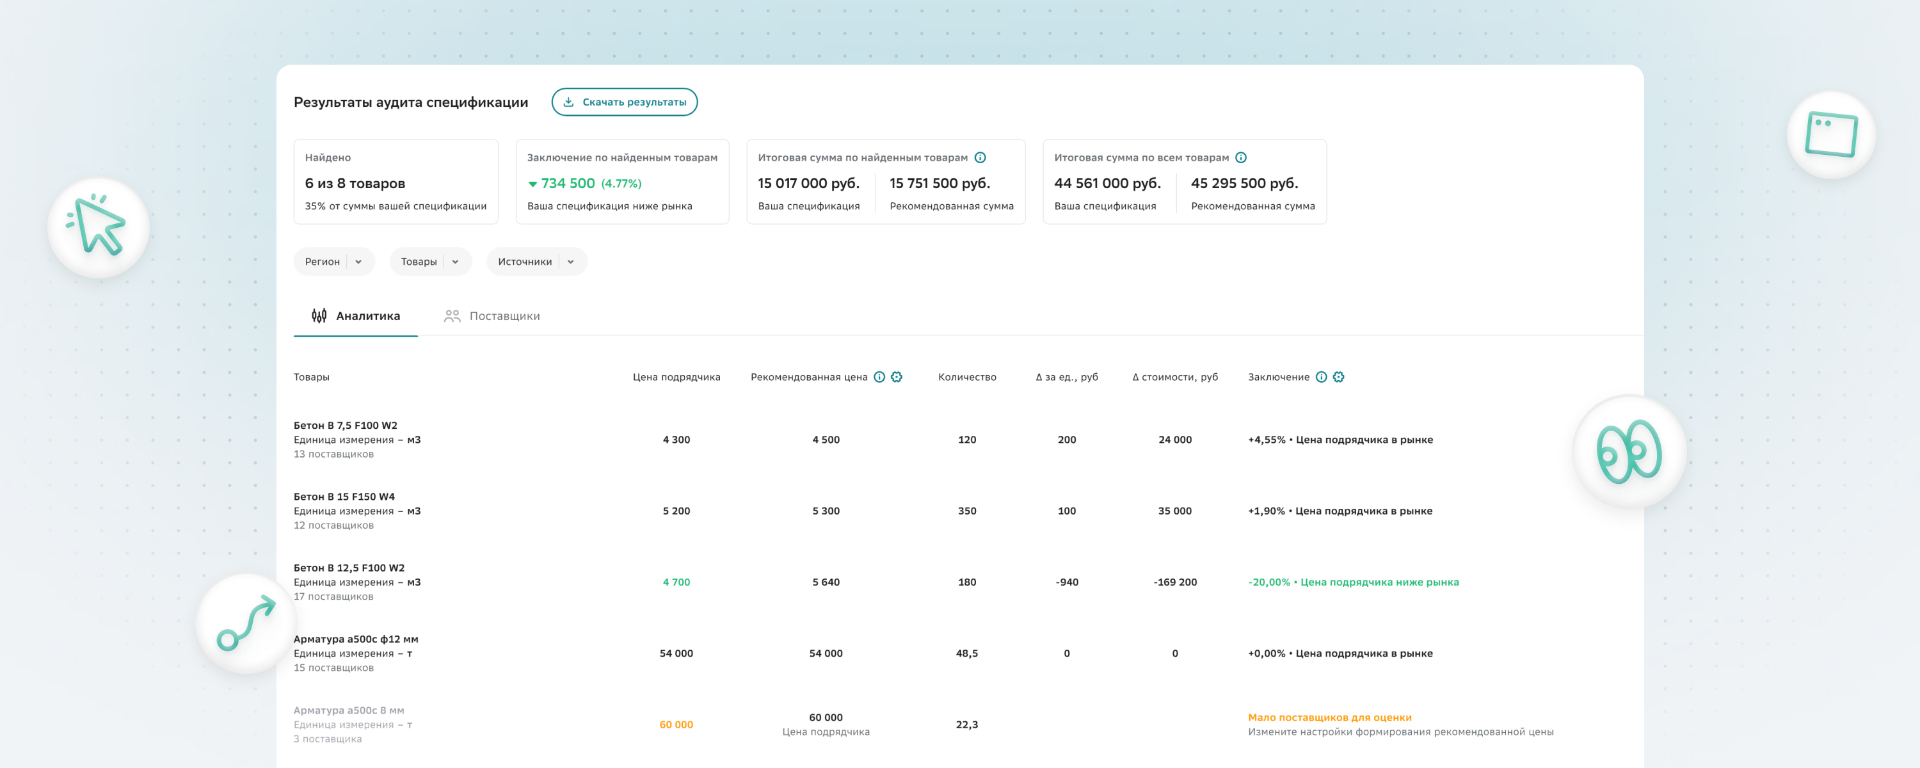This screenshot has height=768, width=1920.
Task: Click -20,00% Цена подрядчика ниже рынка conclusion
Action: [1354, 582]
